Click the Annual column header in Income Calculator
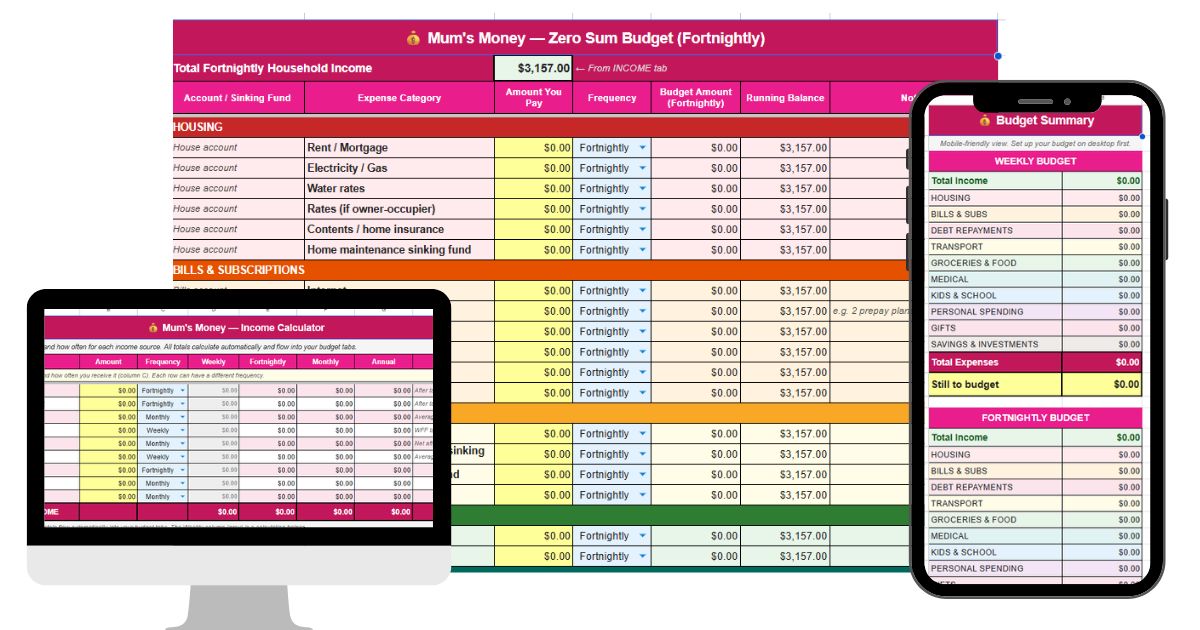Image resolution: width=1200 pixels, height=630 pixels. pos(384,362)
